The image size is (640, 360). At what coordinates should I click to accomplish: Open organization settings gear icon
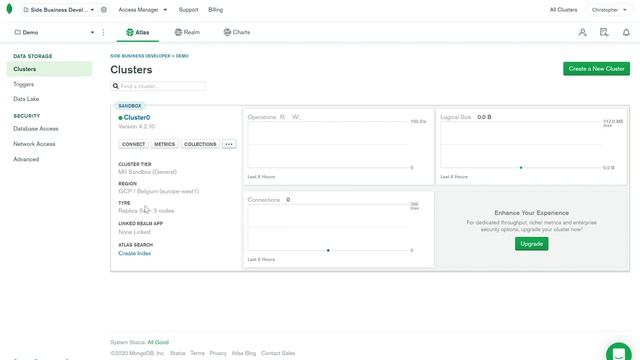[104, 10]
